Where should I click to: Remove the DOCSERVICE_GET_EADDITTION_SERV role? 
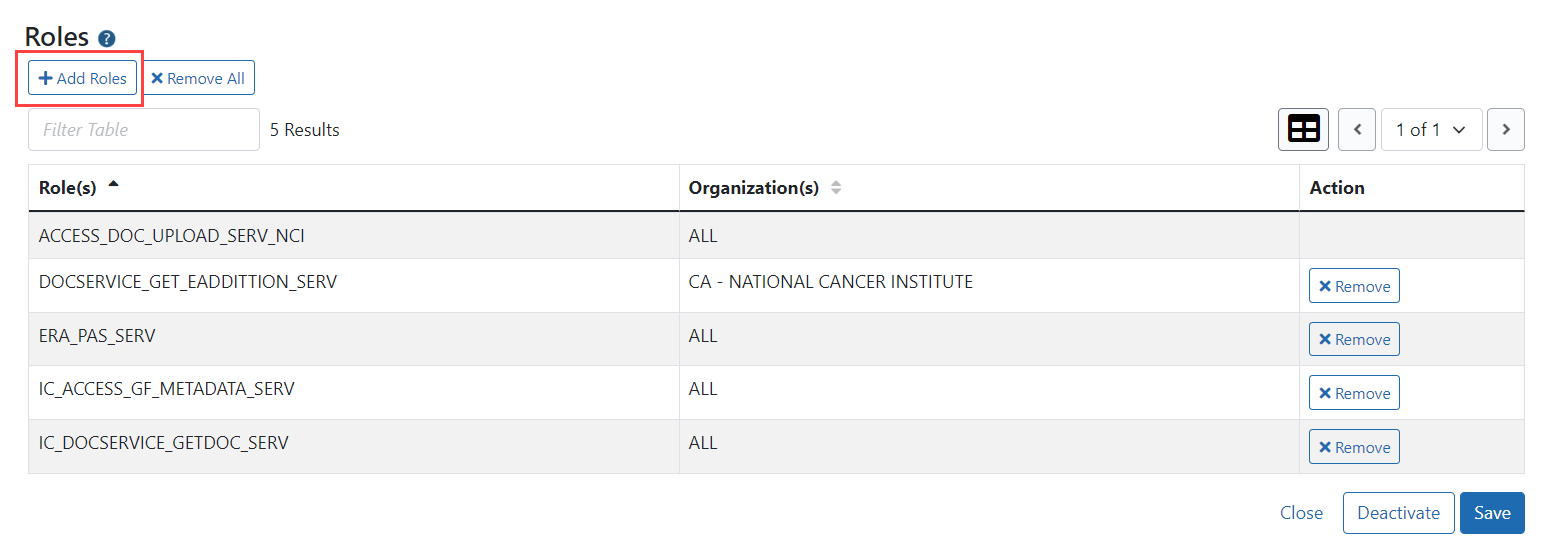coord(1354,286)
